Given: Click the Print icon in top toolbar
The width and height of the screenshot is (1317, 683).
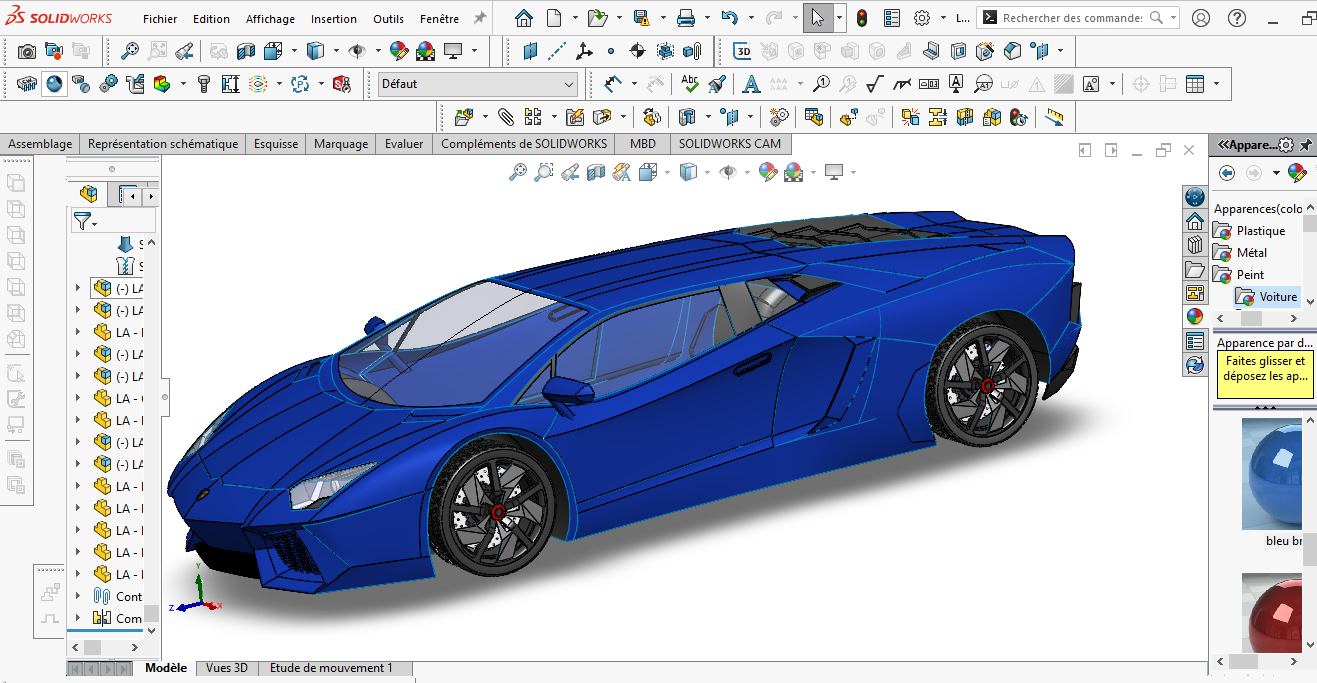Looking at the screenshot, I should [x=686, y=18].
